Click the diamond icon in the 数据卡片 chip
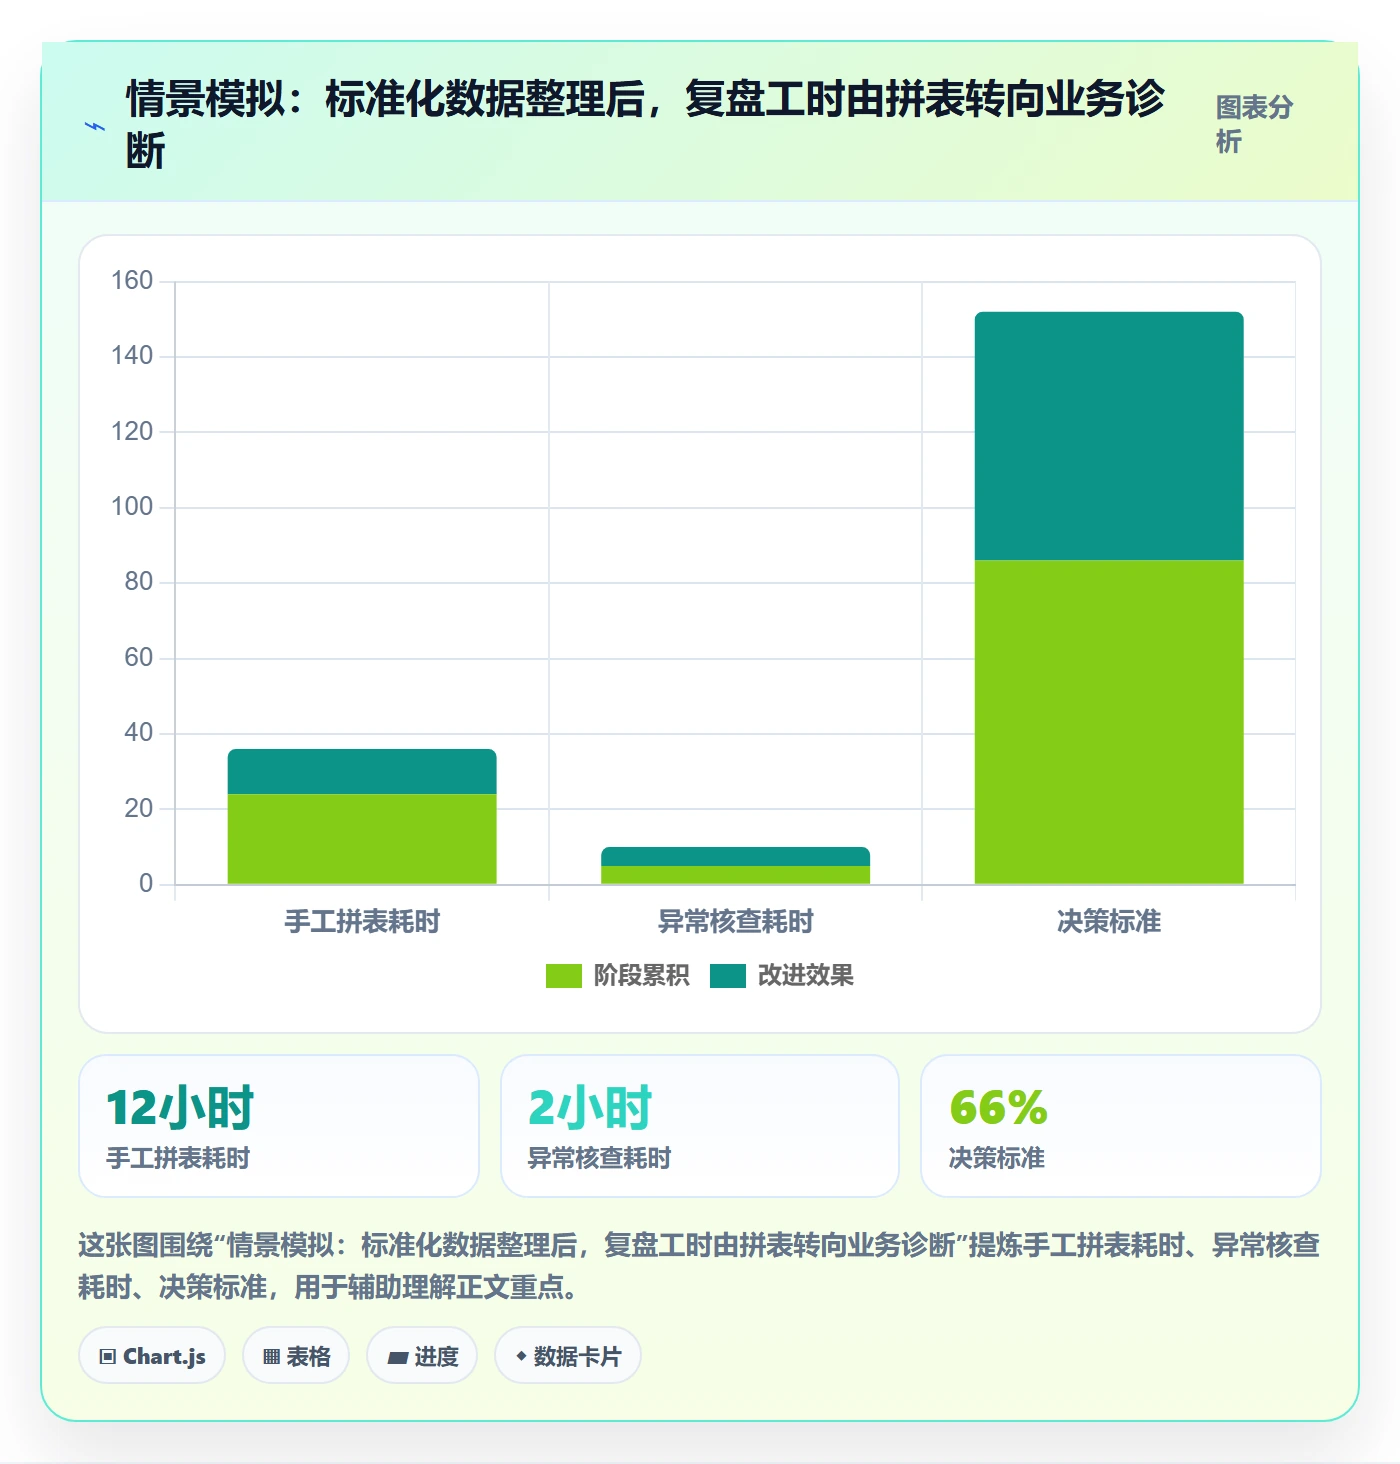The image size is (1400, 1464). tap(521, 1356)
